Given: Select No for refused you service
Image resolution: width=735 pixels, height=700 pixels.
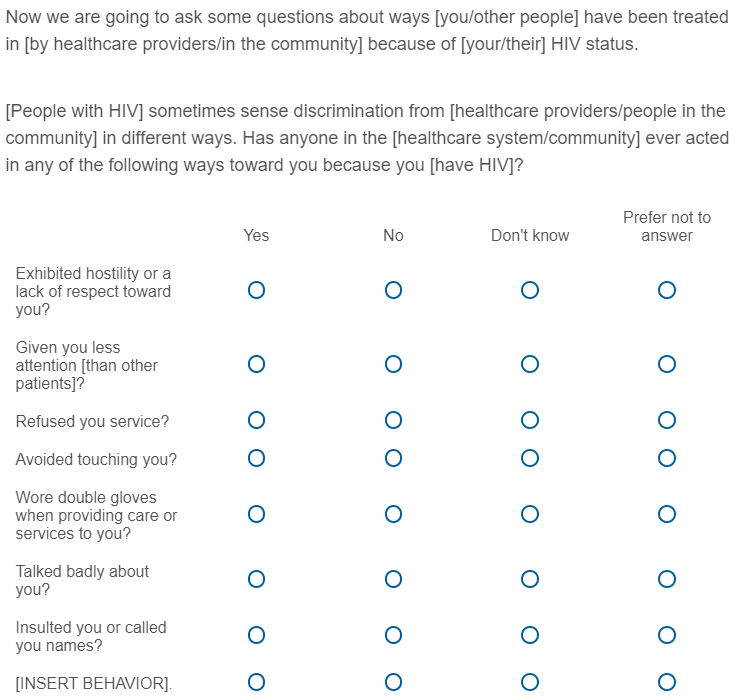Looking at the screenshot, I should click(x=393, y=420).
